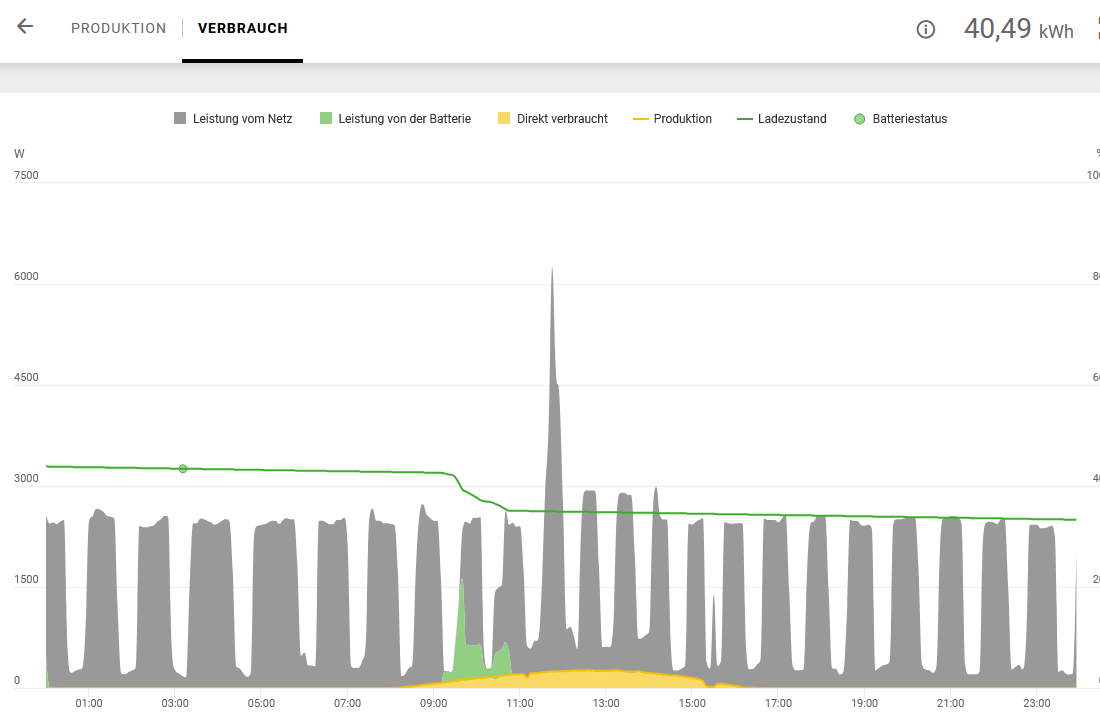1100x723 pixels.
Task: Click the 15:00 time axis label
Action: coord(692,703)
